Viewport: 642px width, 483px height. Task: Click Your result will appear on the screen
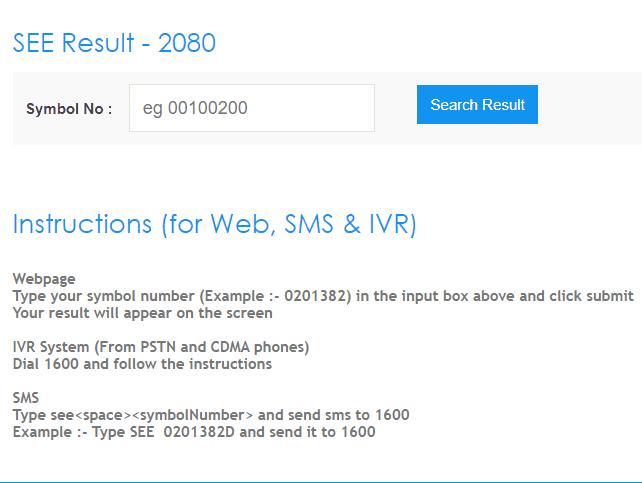coord(142,313)
